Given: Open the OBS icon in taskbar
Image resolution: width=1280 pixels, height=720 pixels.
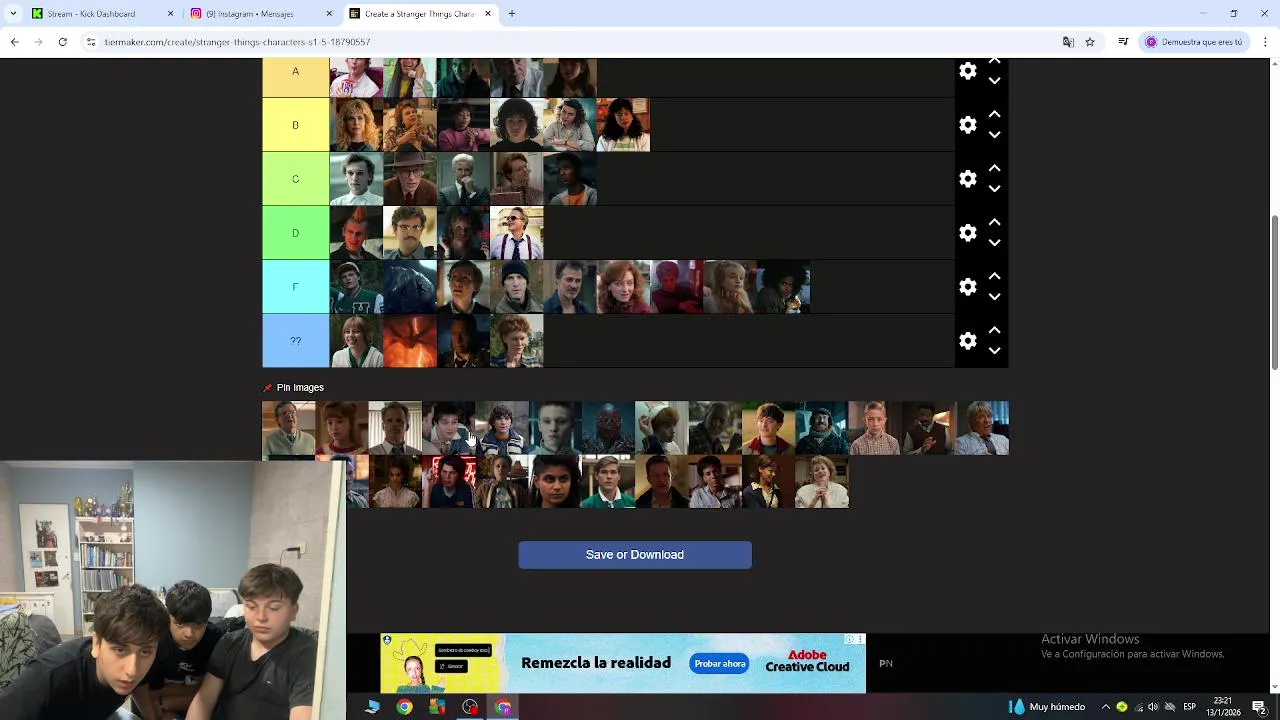Looking at the screenshot, I should point(470,707).
